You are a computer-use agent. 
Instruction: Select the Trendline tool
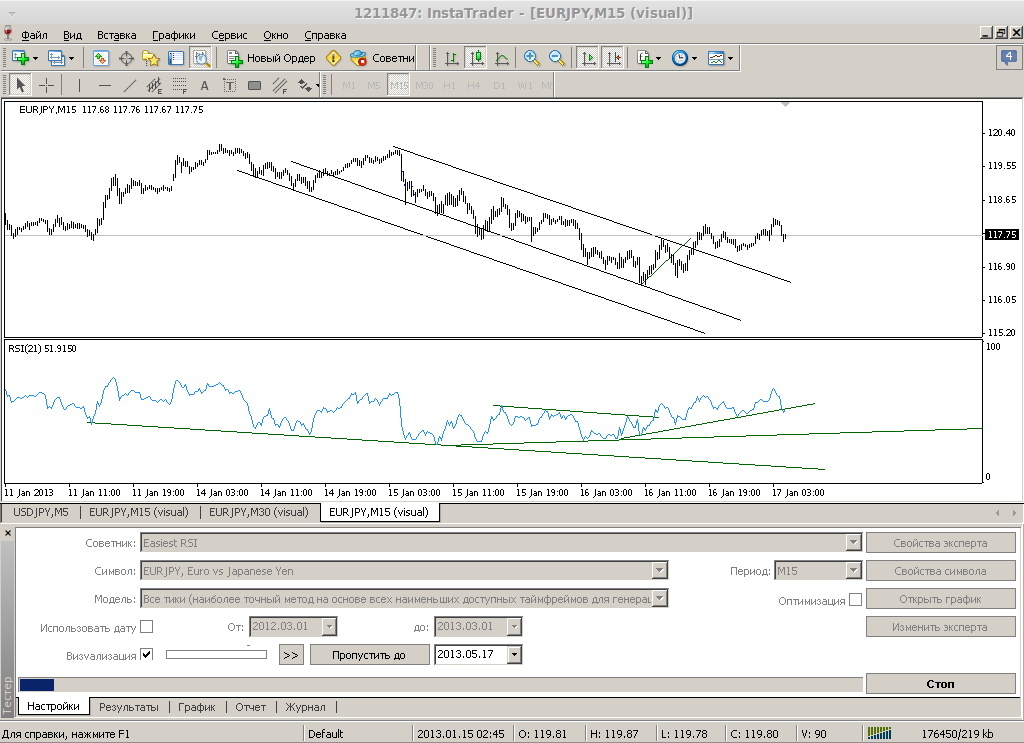[129, 85]
